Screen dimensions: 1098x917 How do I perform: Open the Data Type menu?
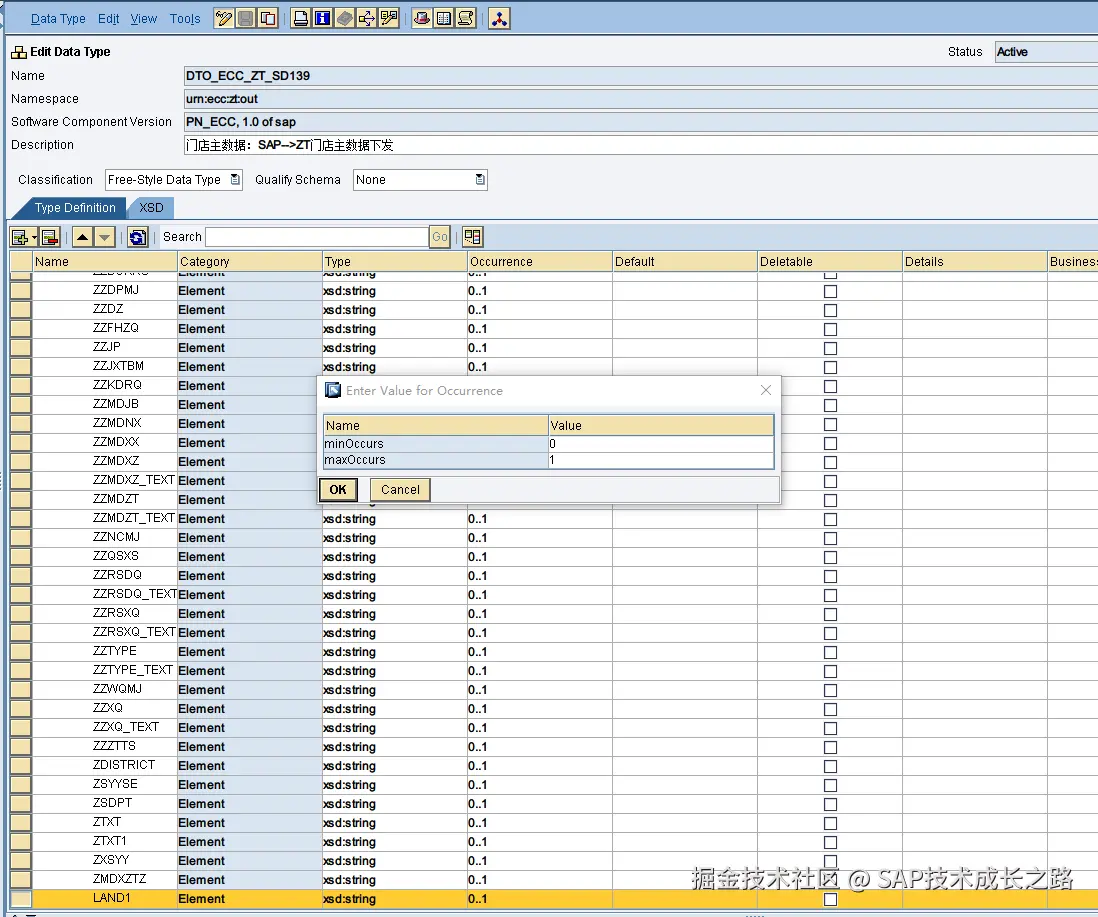coord(58,19)
